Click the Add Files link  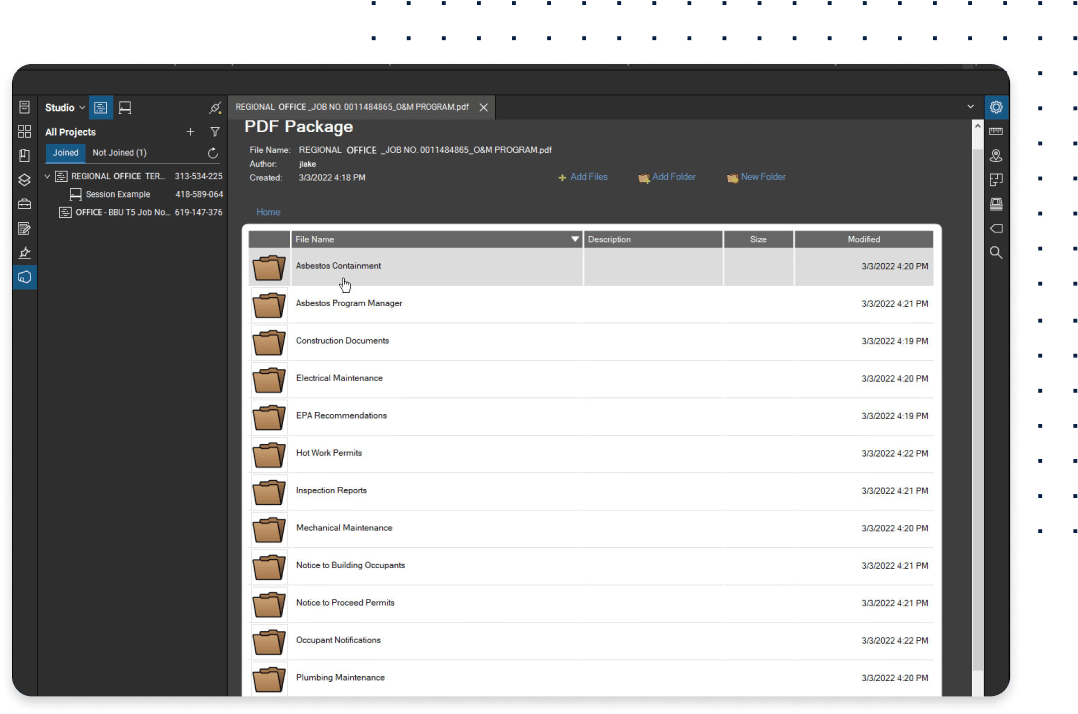coord(583,177)
